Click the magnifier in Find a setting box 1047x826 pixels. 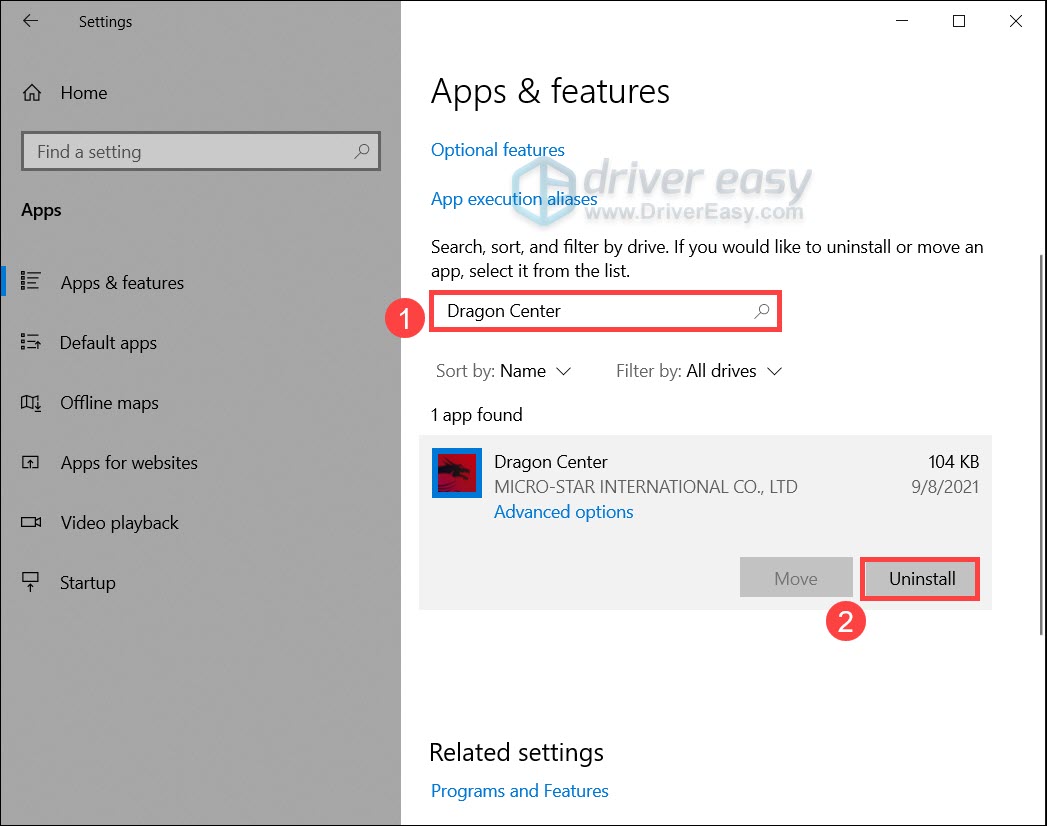click(361, 152)
